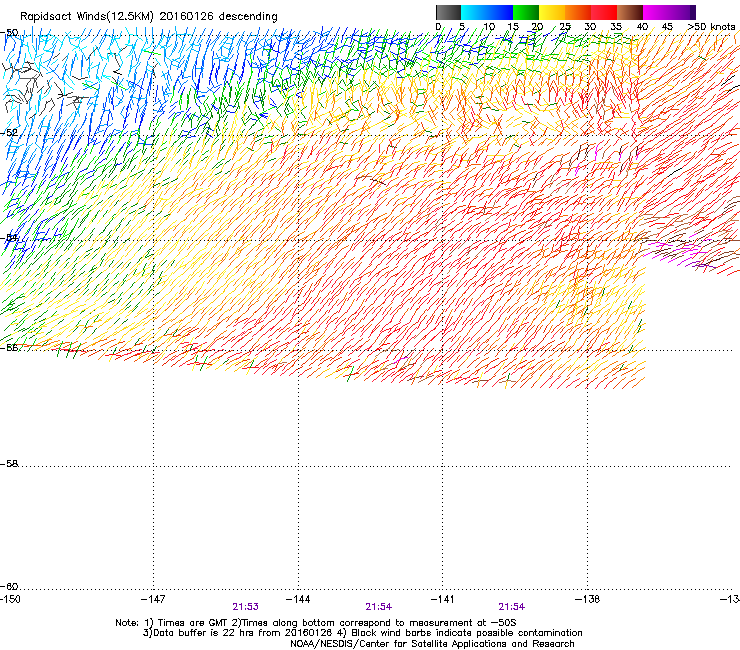
Task: Click the '-60' latitude axis label
Action: click(9, 586)
